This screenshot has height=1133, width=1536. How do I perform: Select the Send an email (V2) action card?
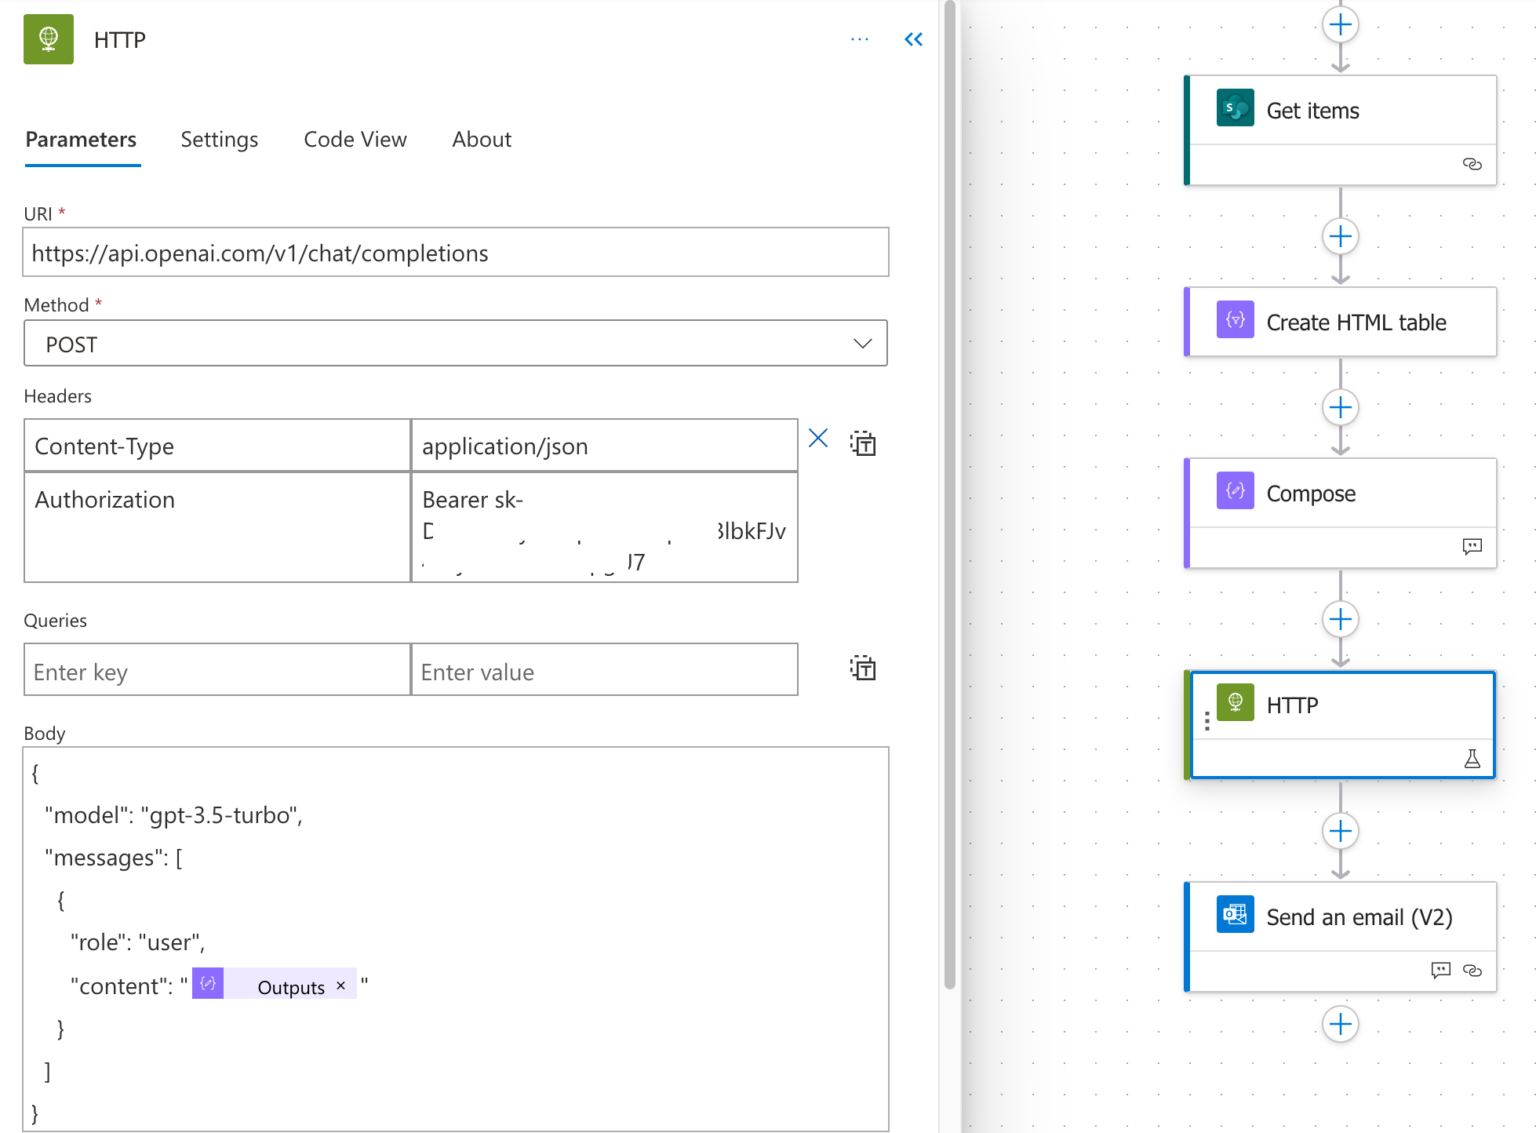(x=1340, y=937)
